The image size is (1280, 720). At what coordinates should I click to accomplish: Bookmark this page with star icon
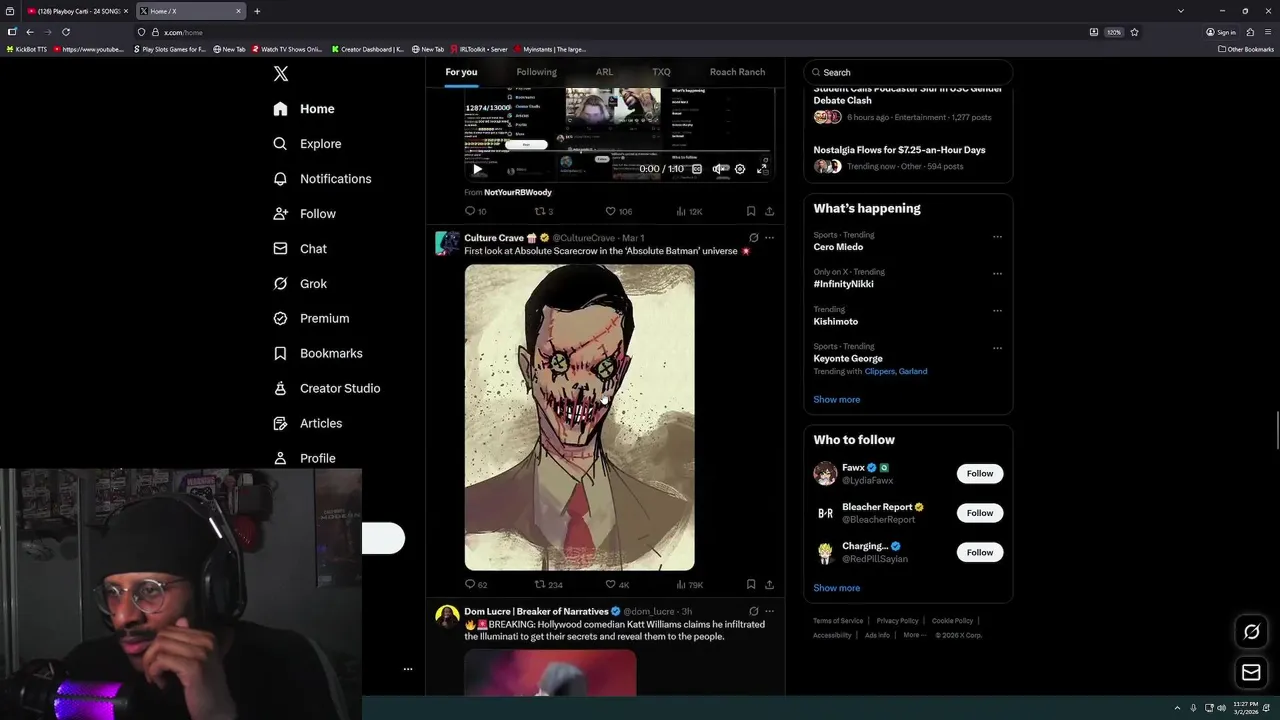point(1134,32)
